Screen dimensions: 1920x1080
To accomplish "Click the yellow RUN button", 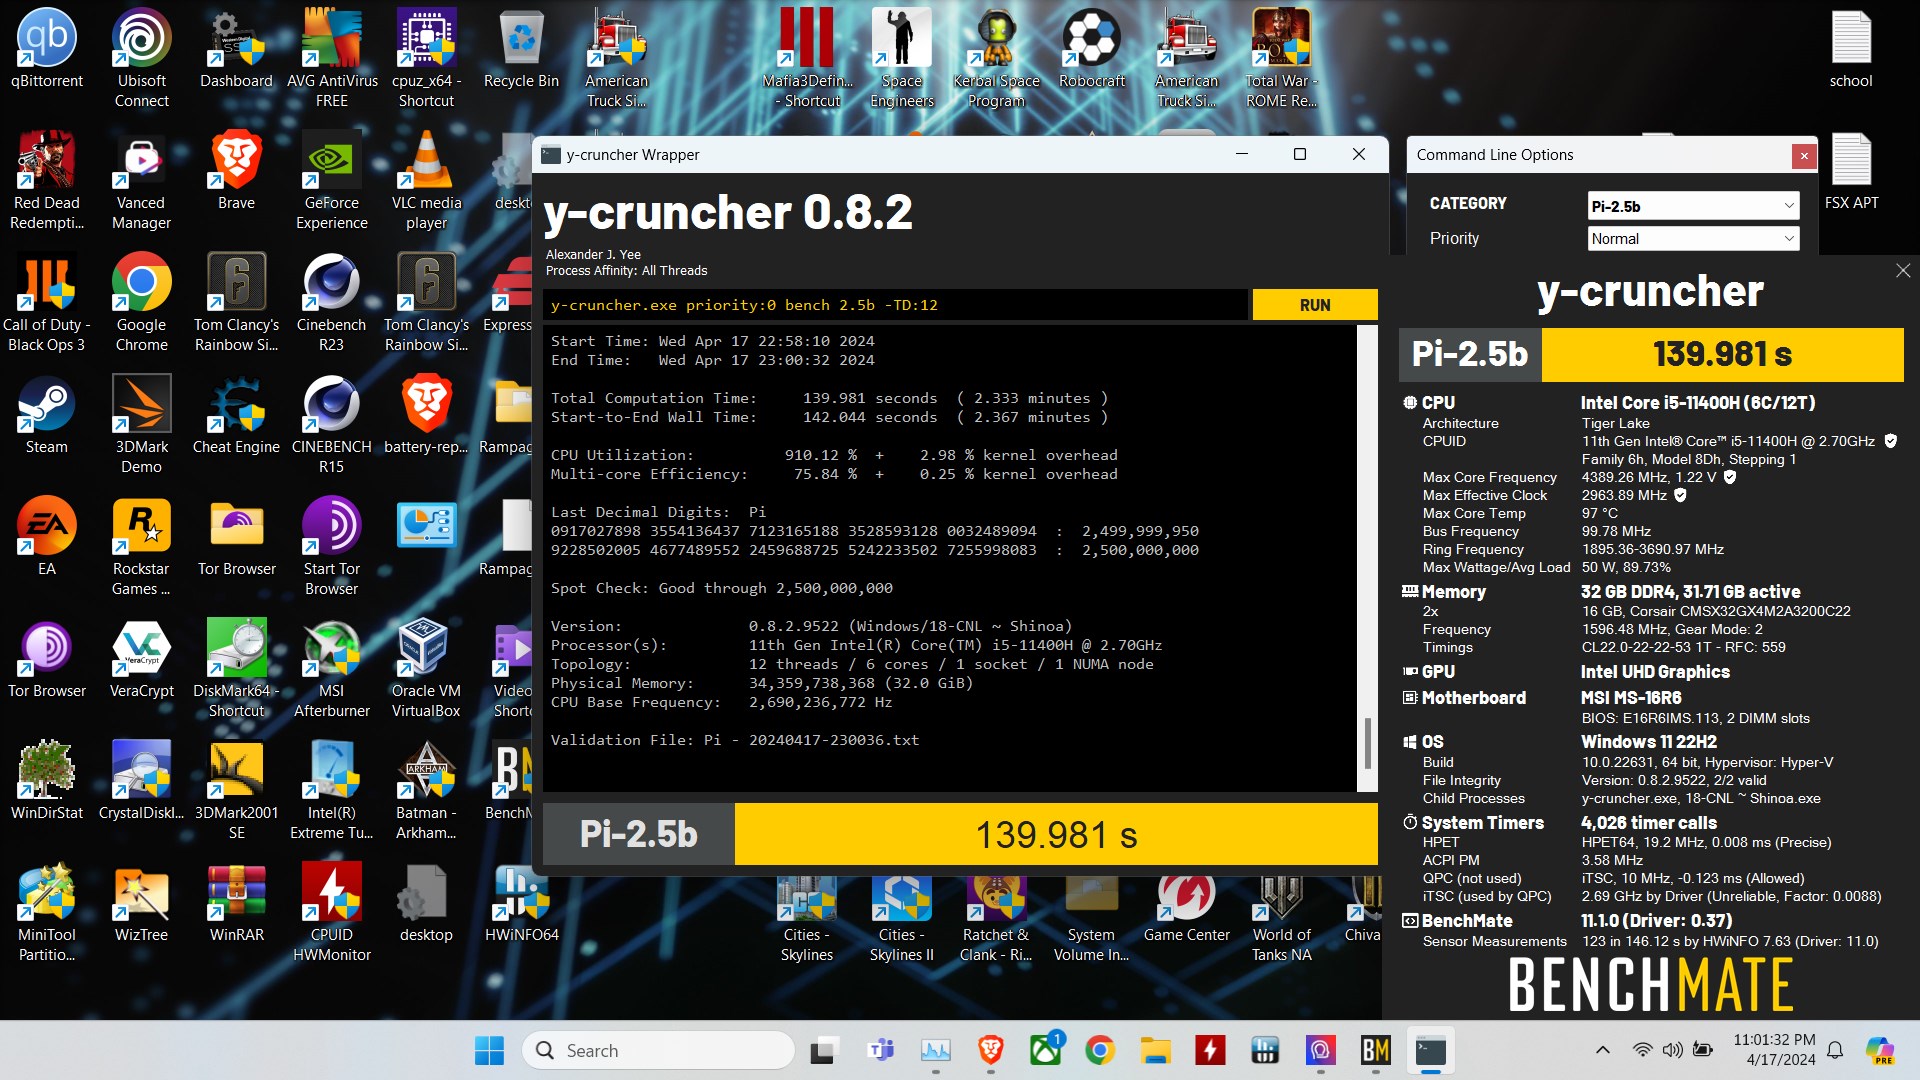I will [x=1315, y=305].
